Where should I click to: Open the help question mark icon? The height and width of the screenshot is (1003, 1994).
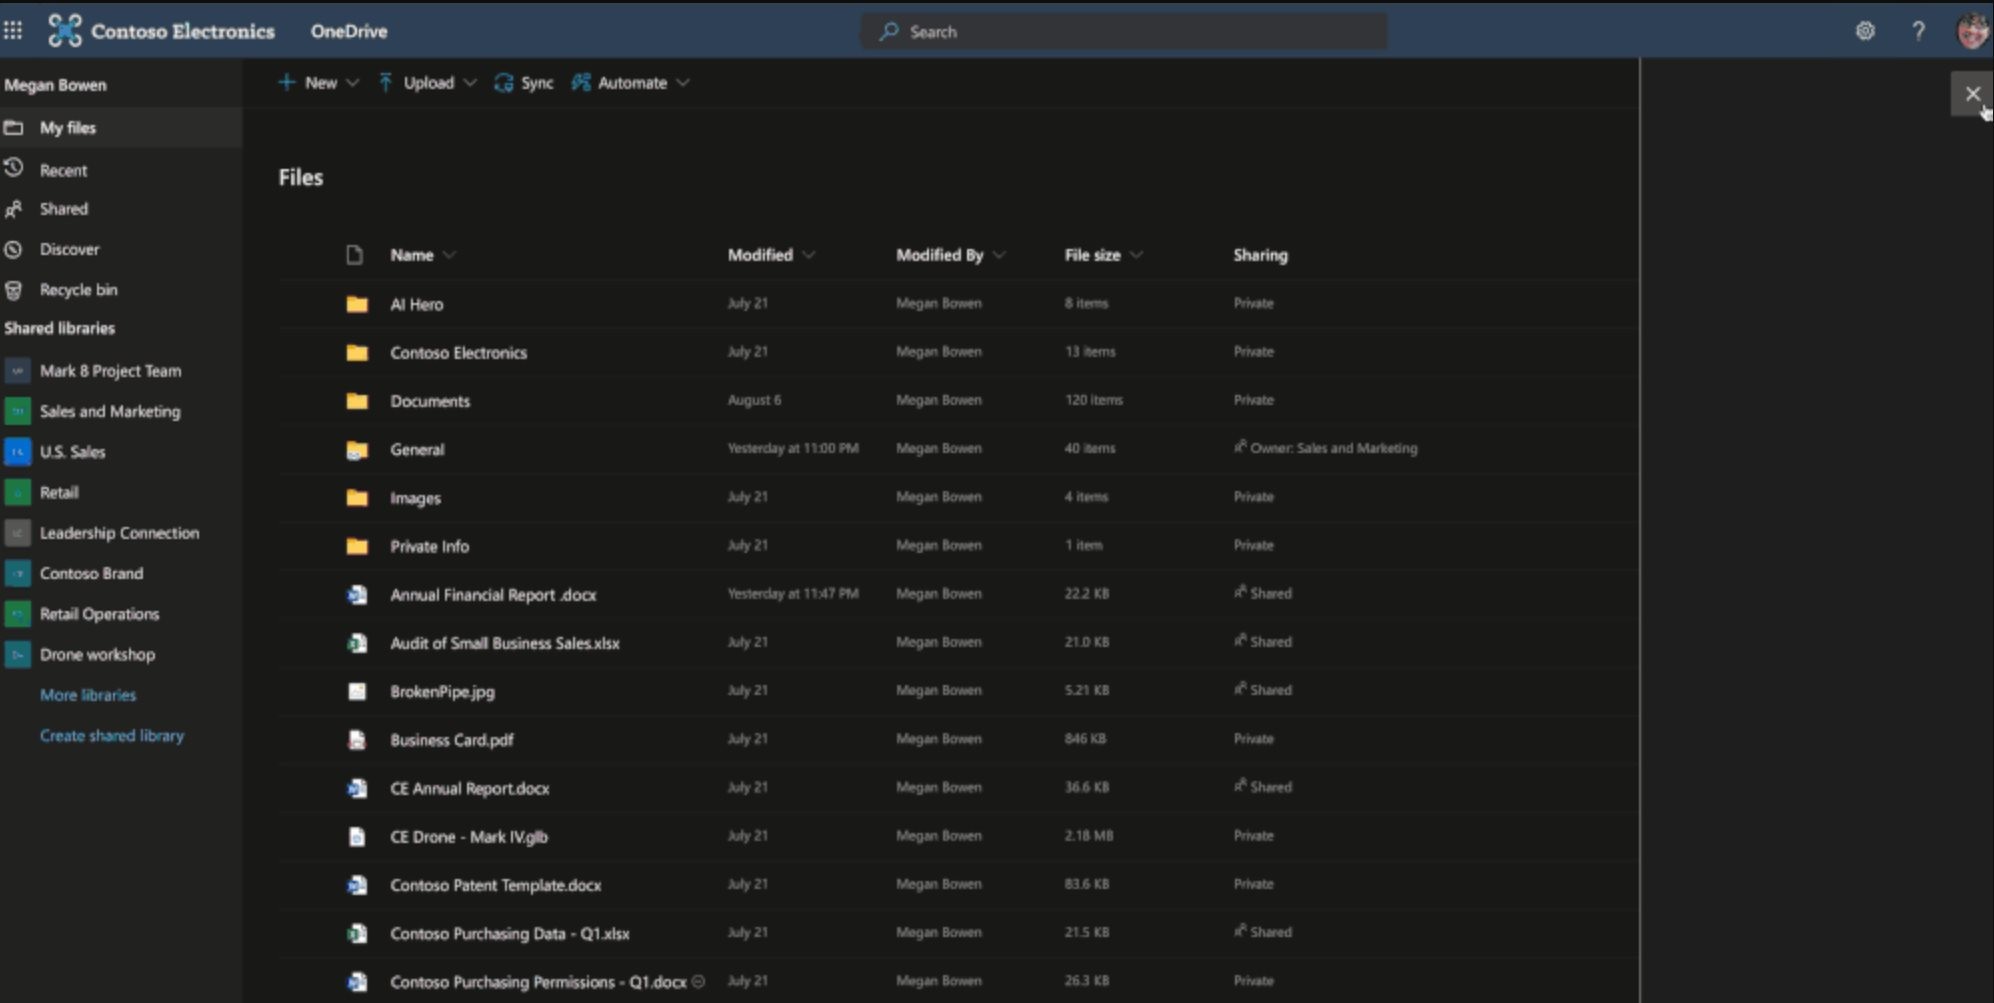1918,31
